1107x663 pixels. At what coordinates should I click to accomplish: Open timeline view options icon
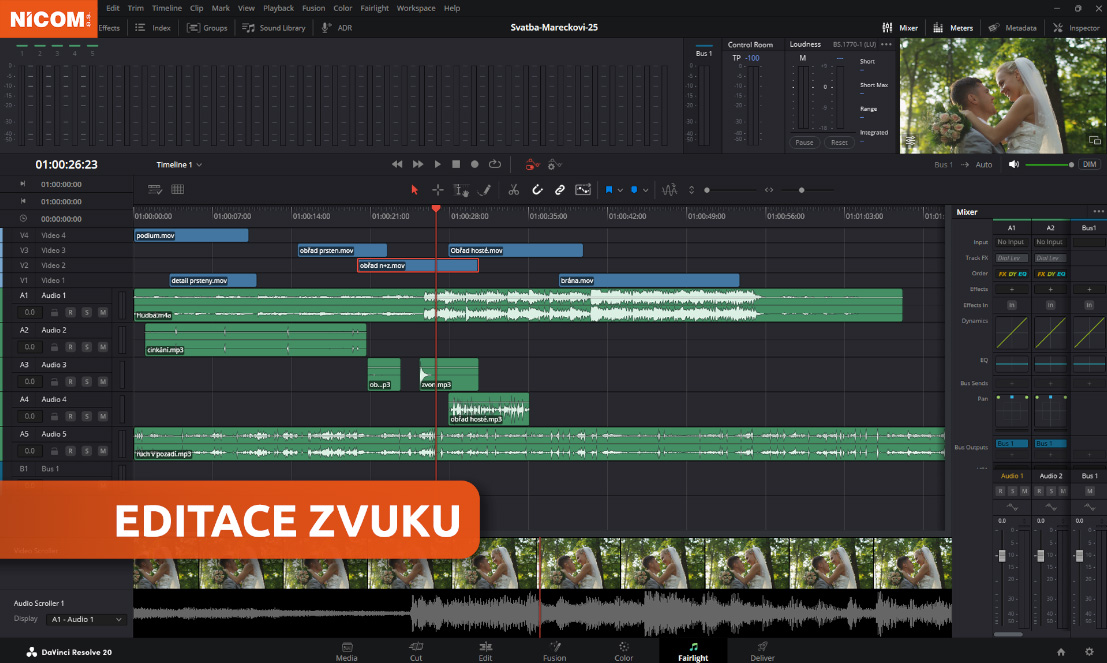(155, 189)
